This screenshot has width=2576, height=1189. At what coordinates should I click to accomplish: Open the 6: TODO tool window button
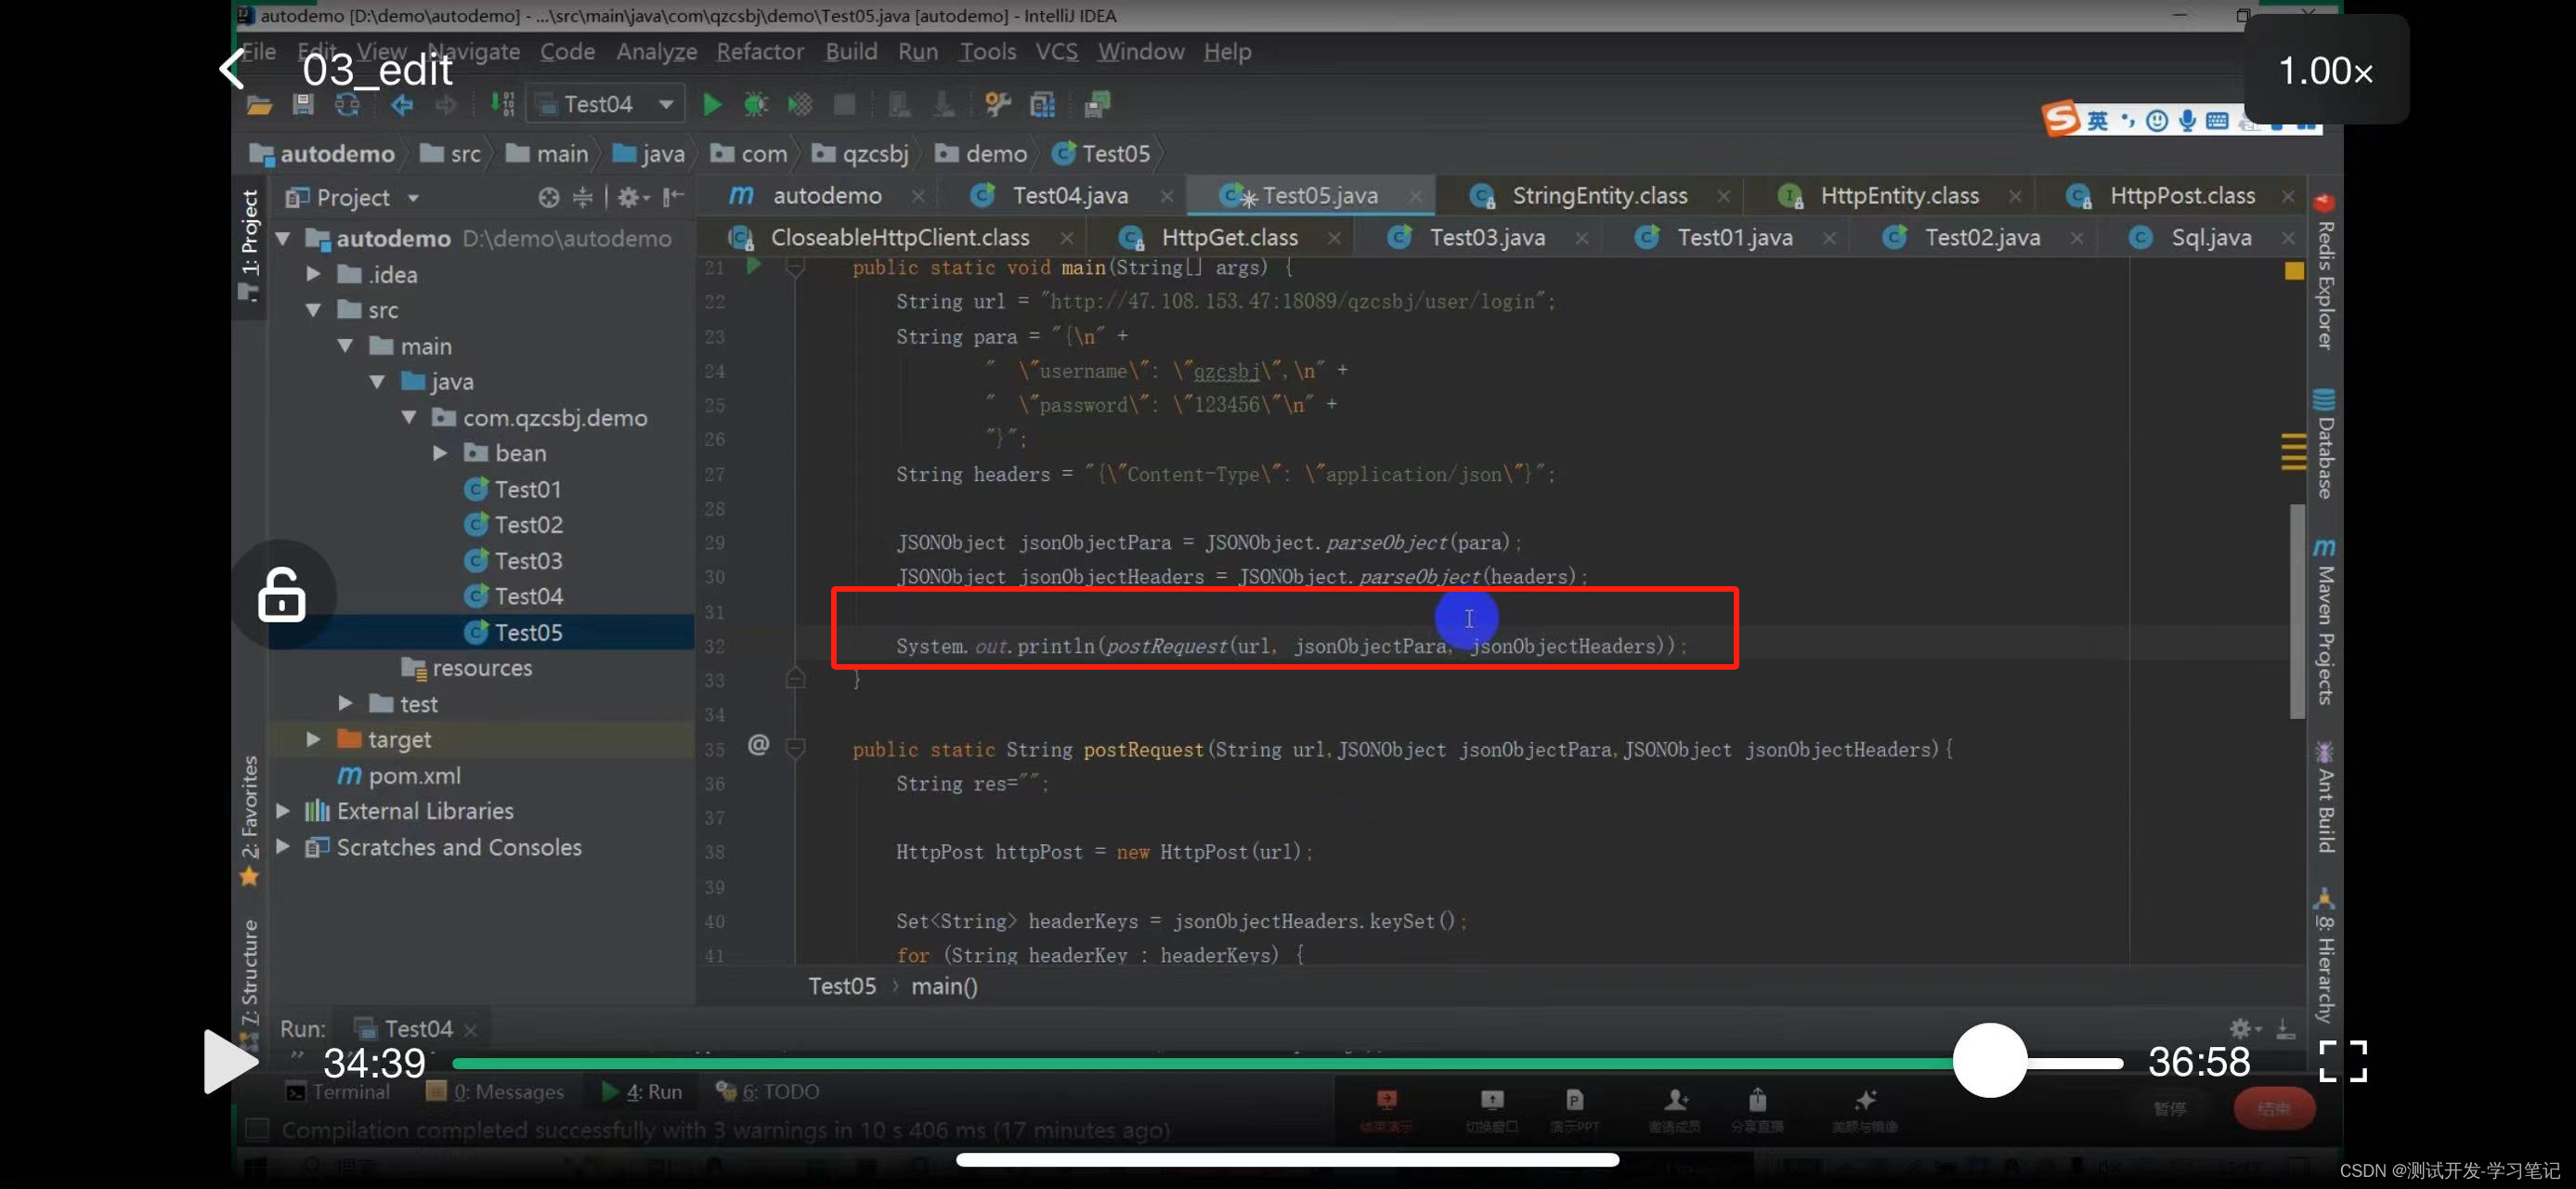click(x=767, y=1091)
